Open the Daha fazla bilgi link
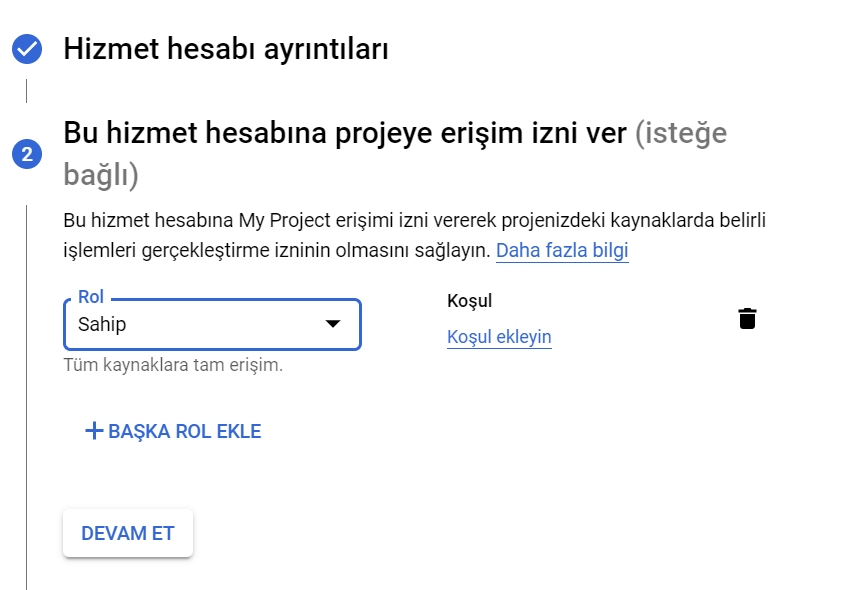 (x=562, y=251)
